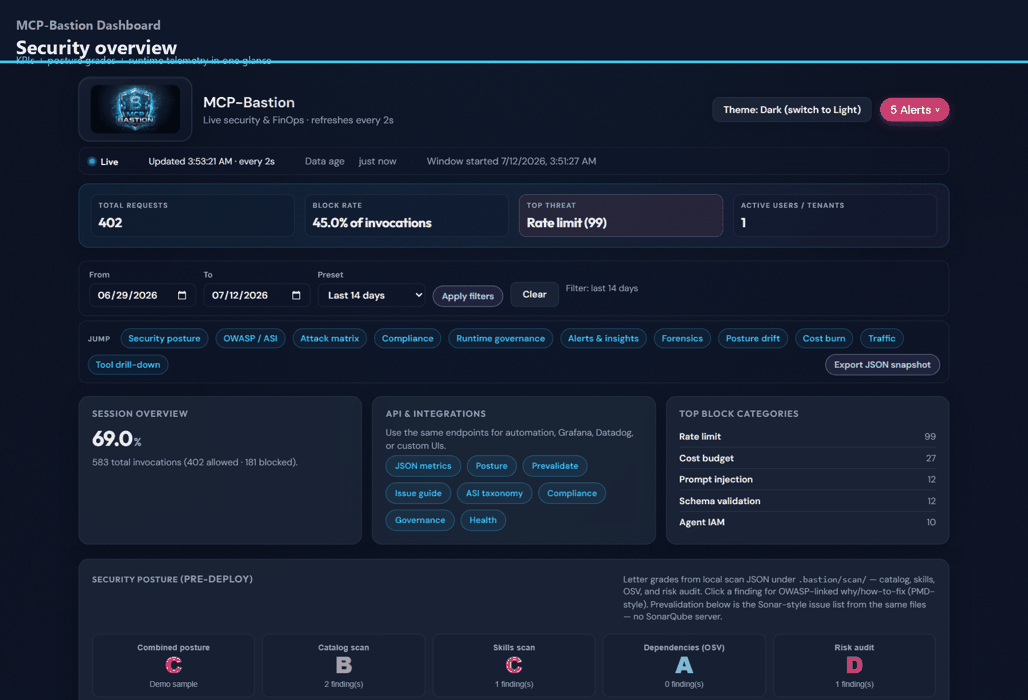Jump to Runtime governance section
Viewport: 1028px width, 700px height.
[x=500, y=339]
